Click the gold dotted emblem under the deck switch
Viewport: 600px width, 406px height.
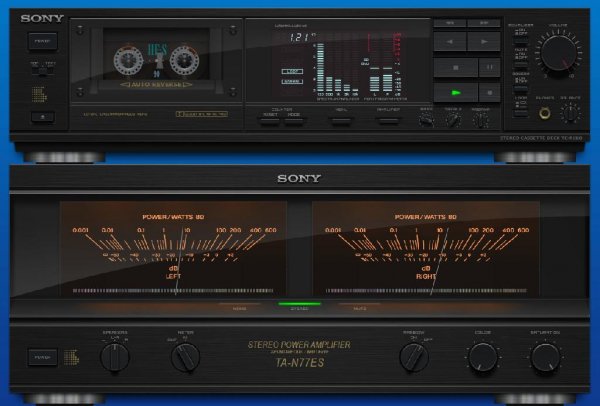pos(39,95)
